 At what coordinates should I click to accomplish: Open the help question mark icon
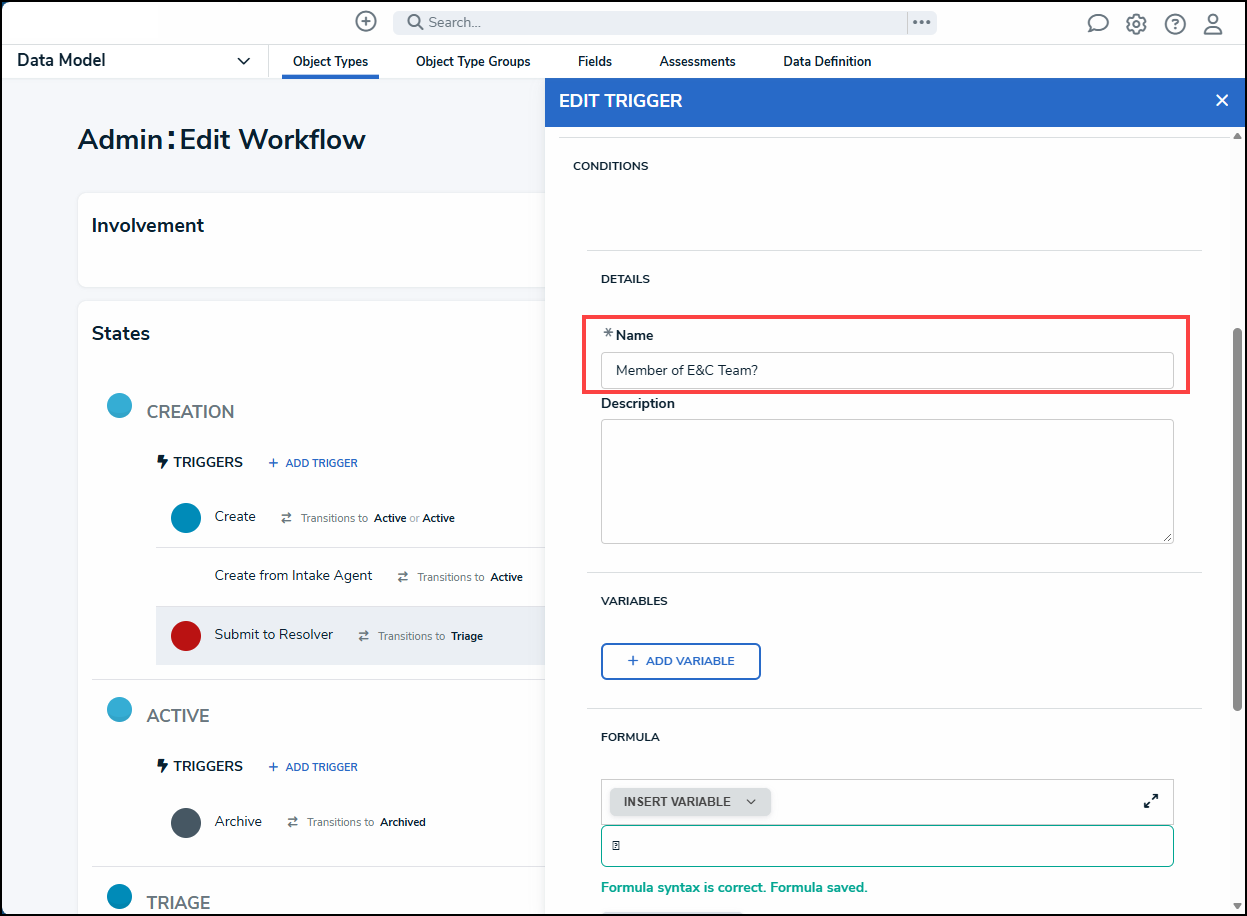pyautogui.click(x=1175, y=23)
